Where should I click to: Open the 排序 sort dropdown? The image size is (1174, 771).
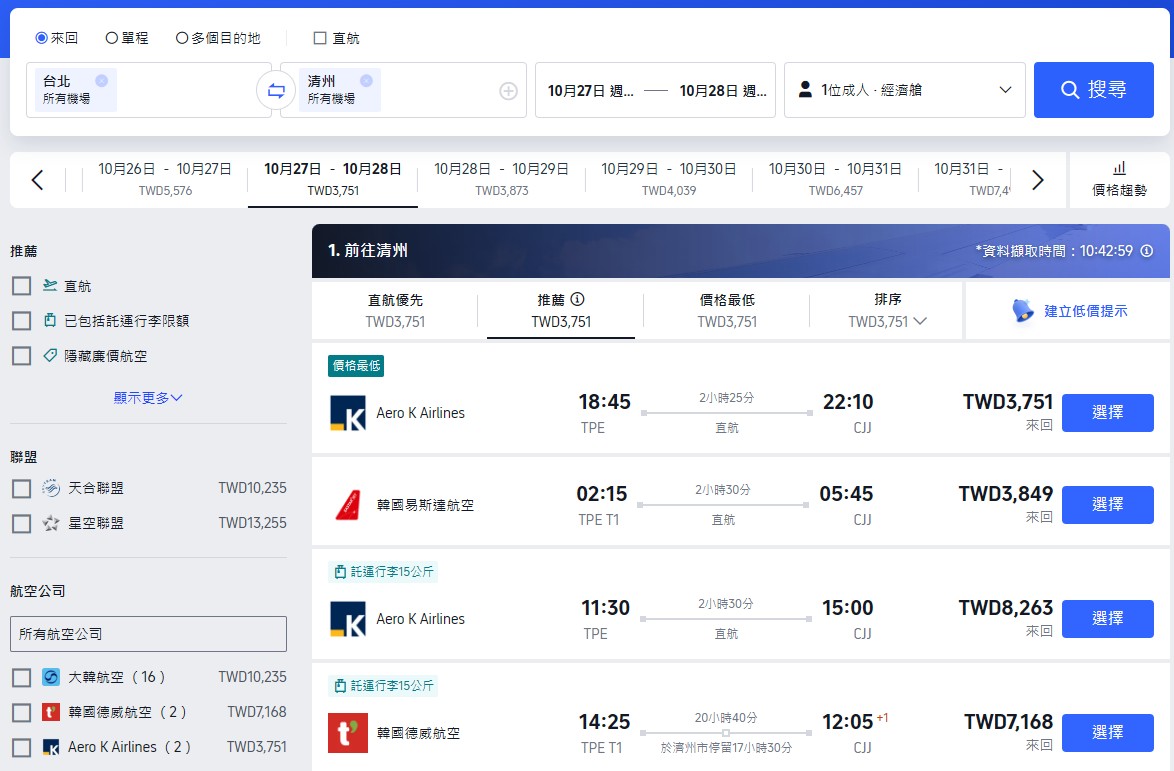887,310
